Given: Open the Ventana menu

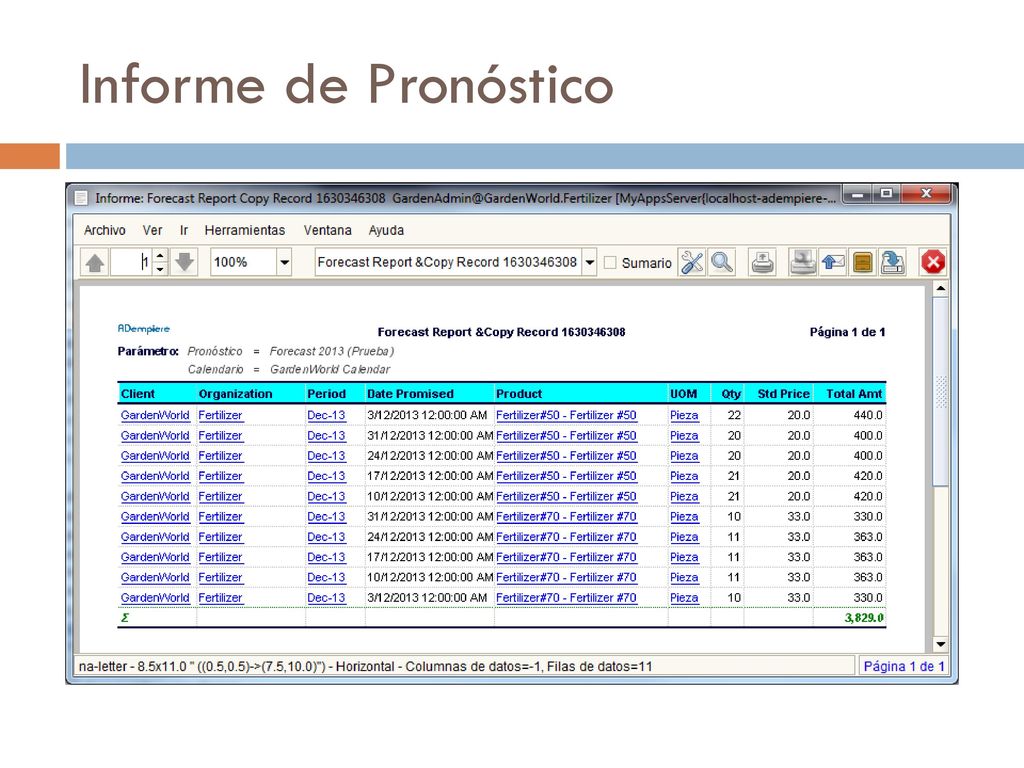Looking at the screenshot, I should 327,230.
